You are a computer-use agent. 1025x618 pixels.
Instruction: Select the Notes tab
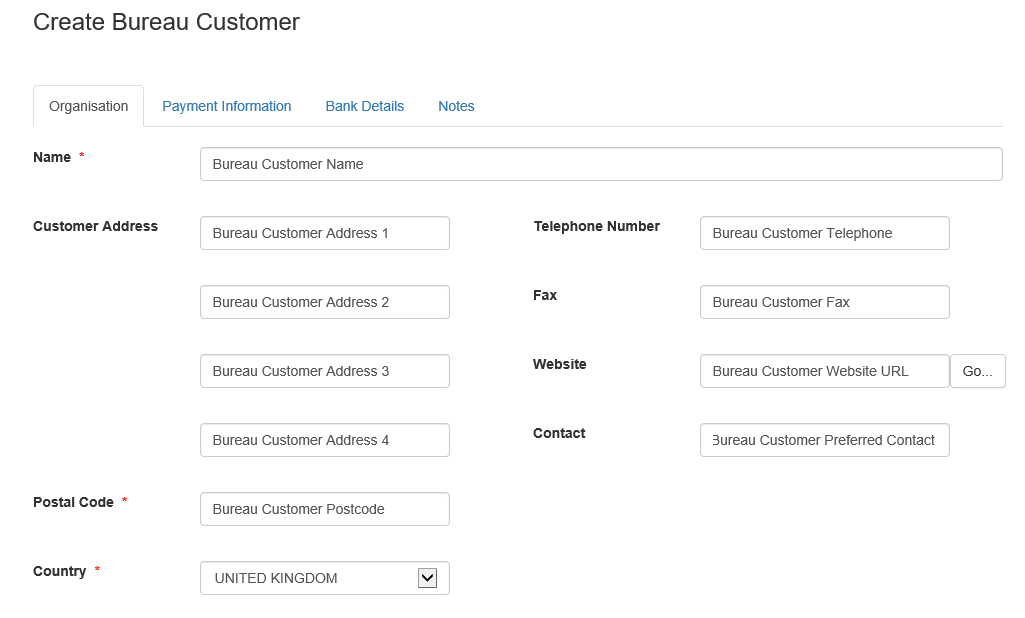[456, 106]
